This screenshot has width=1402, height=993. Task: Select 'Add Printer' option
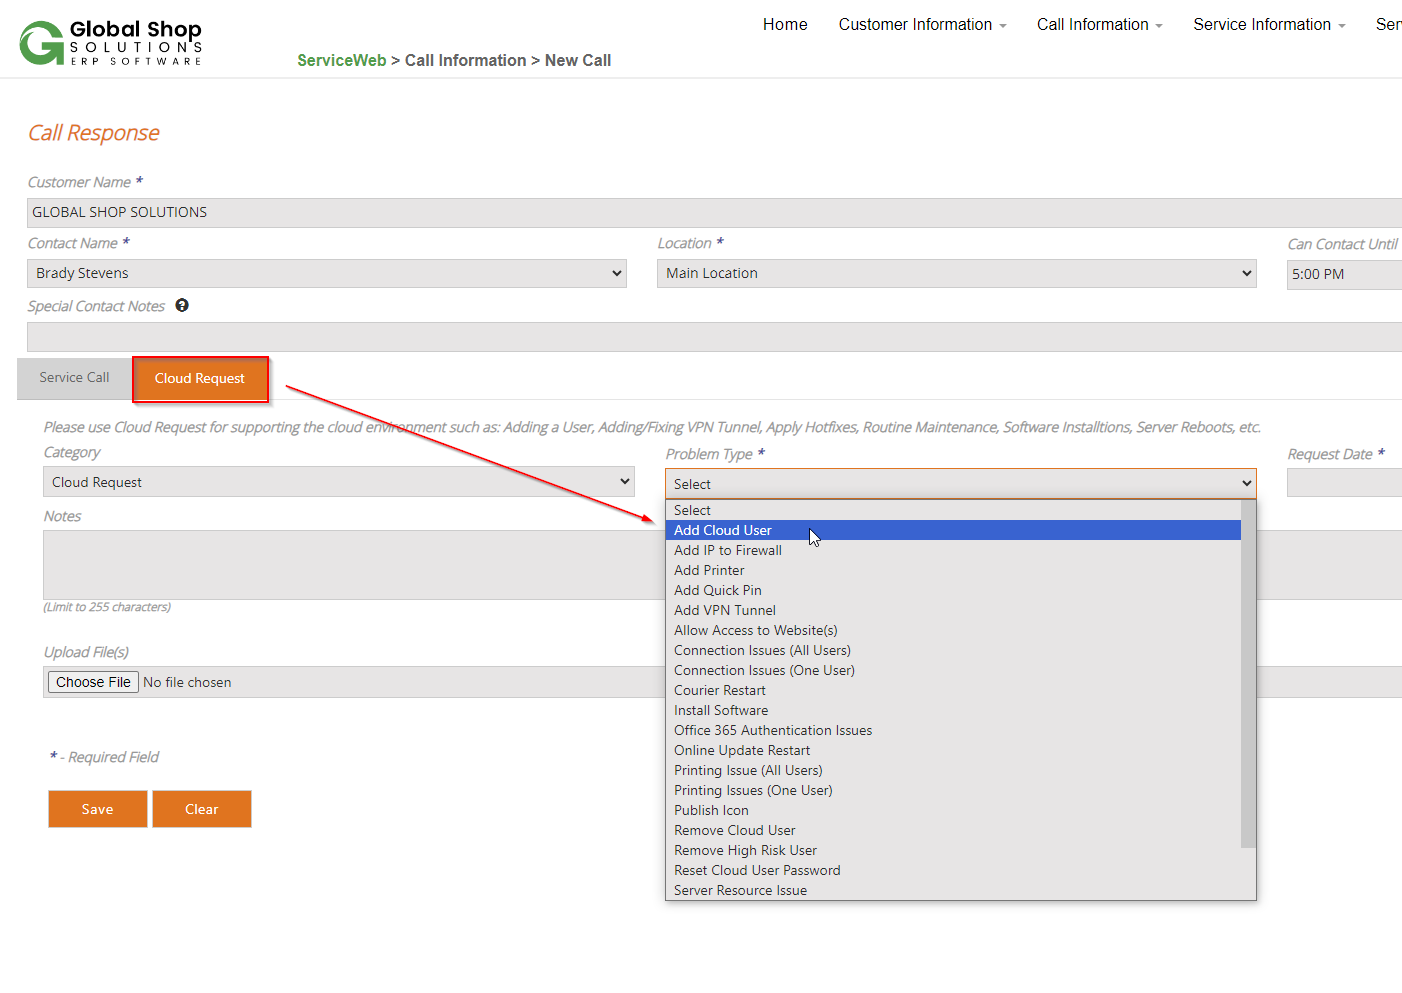[x=953, y=570]
